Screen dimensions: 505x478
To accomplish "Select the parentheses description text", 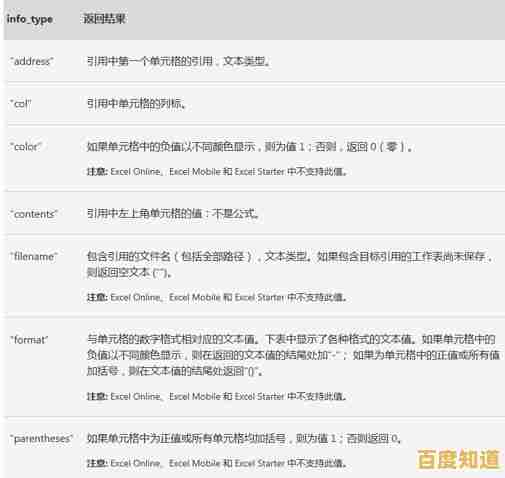I will click(244, 438).
